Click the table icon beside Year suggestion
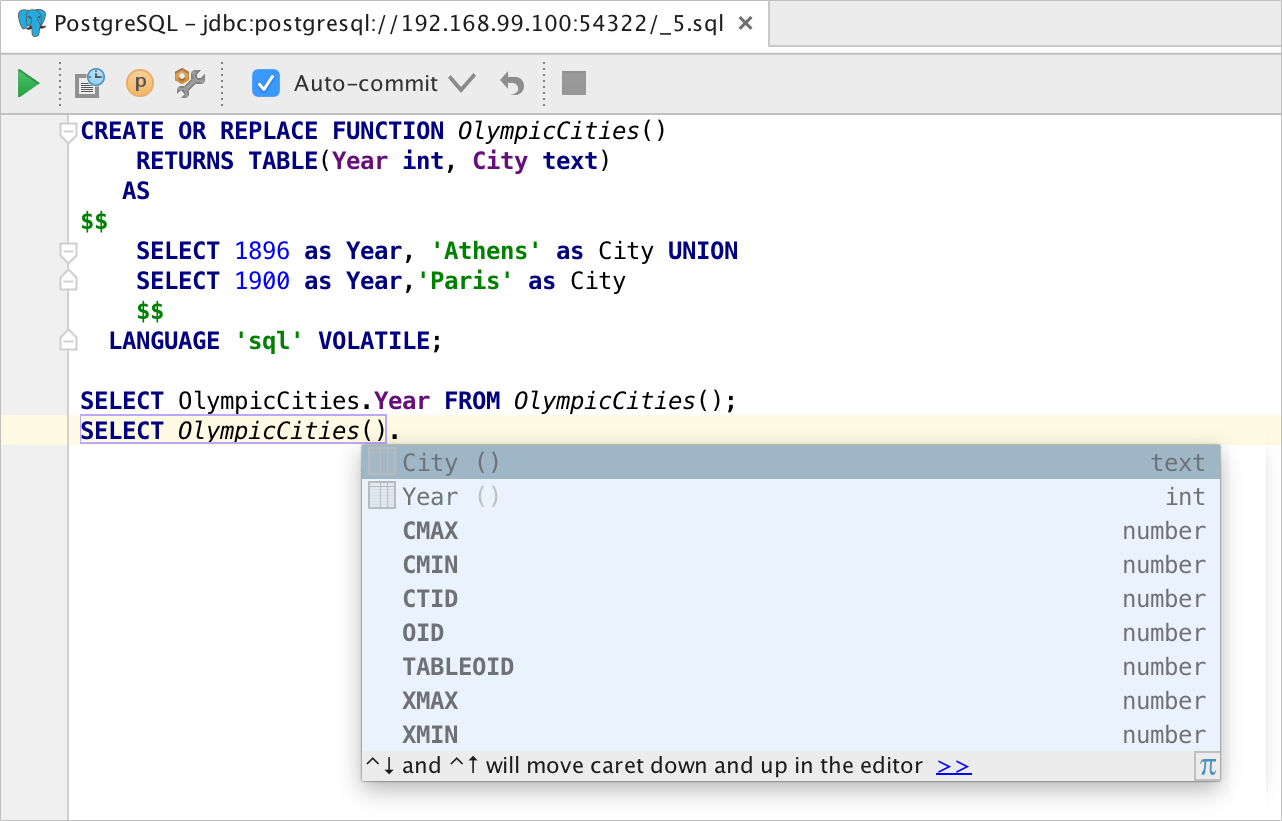 [x=382, y=495]
